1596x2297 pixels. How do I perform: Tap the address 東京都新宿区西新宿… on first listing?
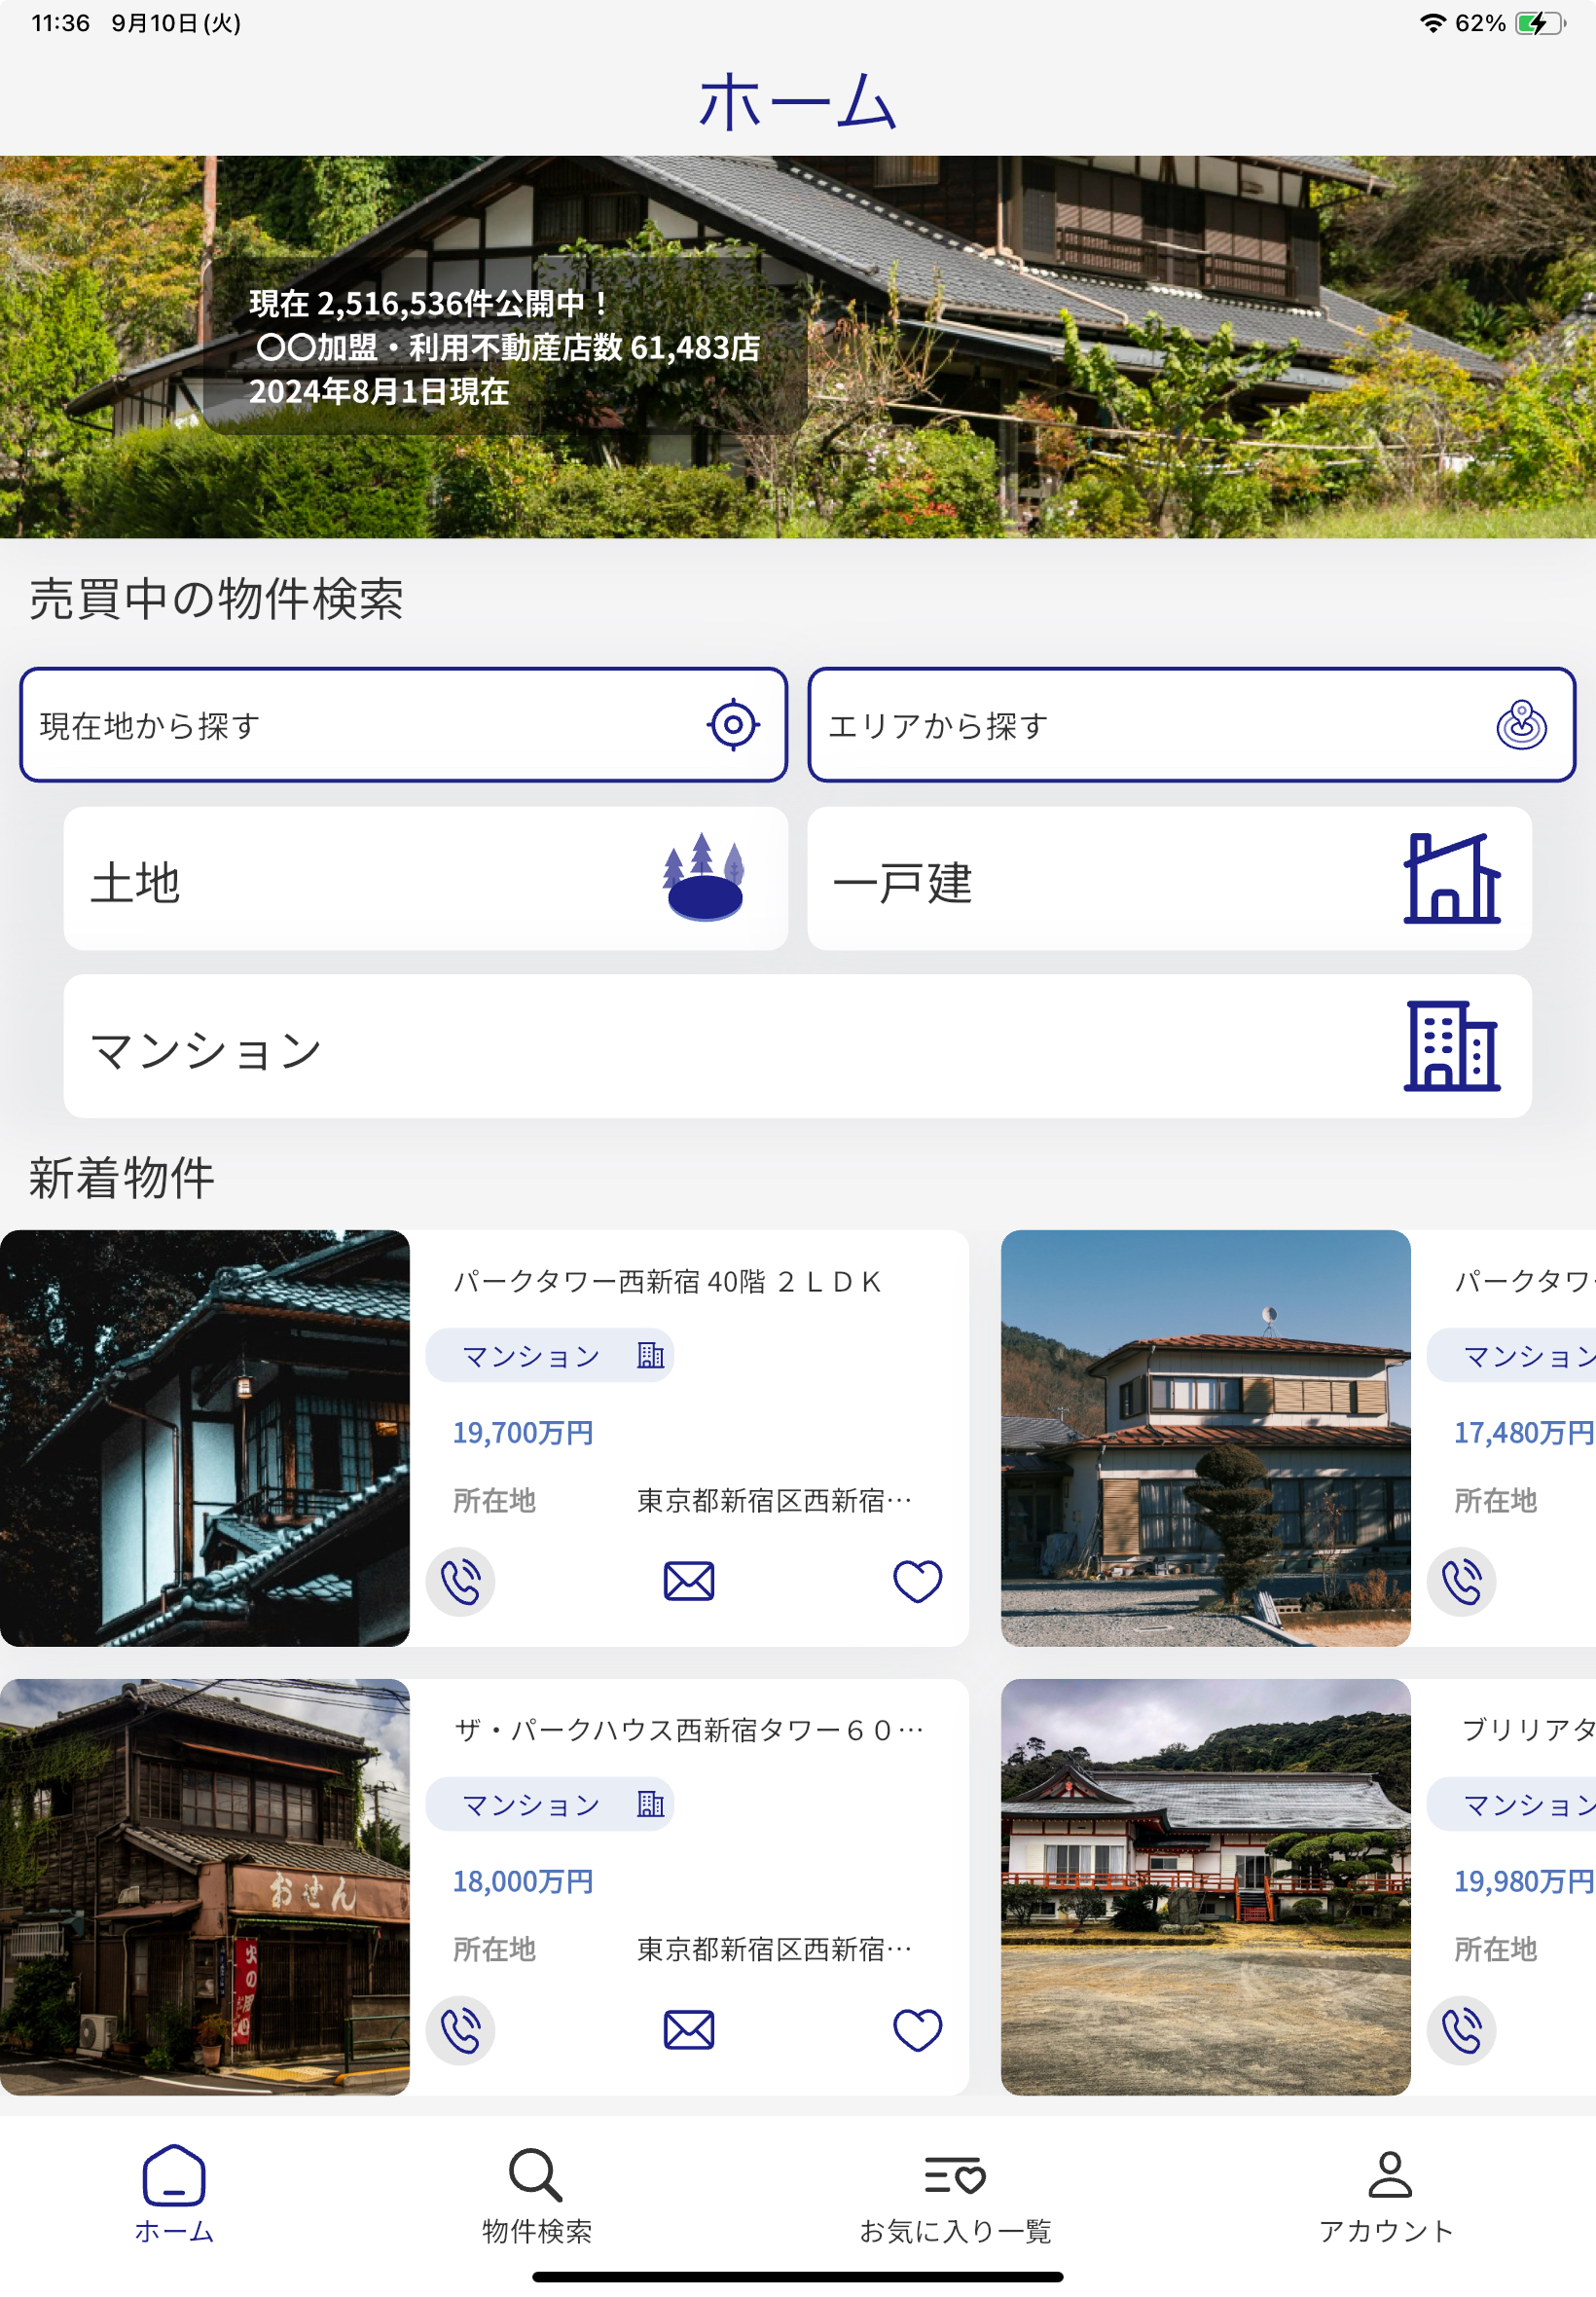point(775,1502)
